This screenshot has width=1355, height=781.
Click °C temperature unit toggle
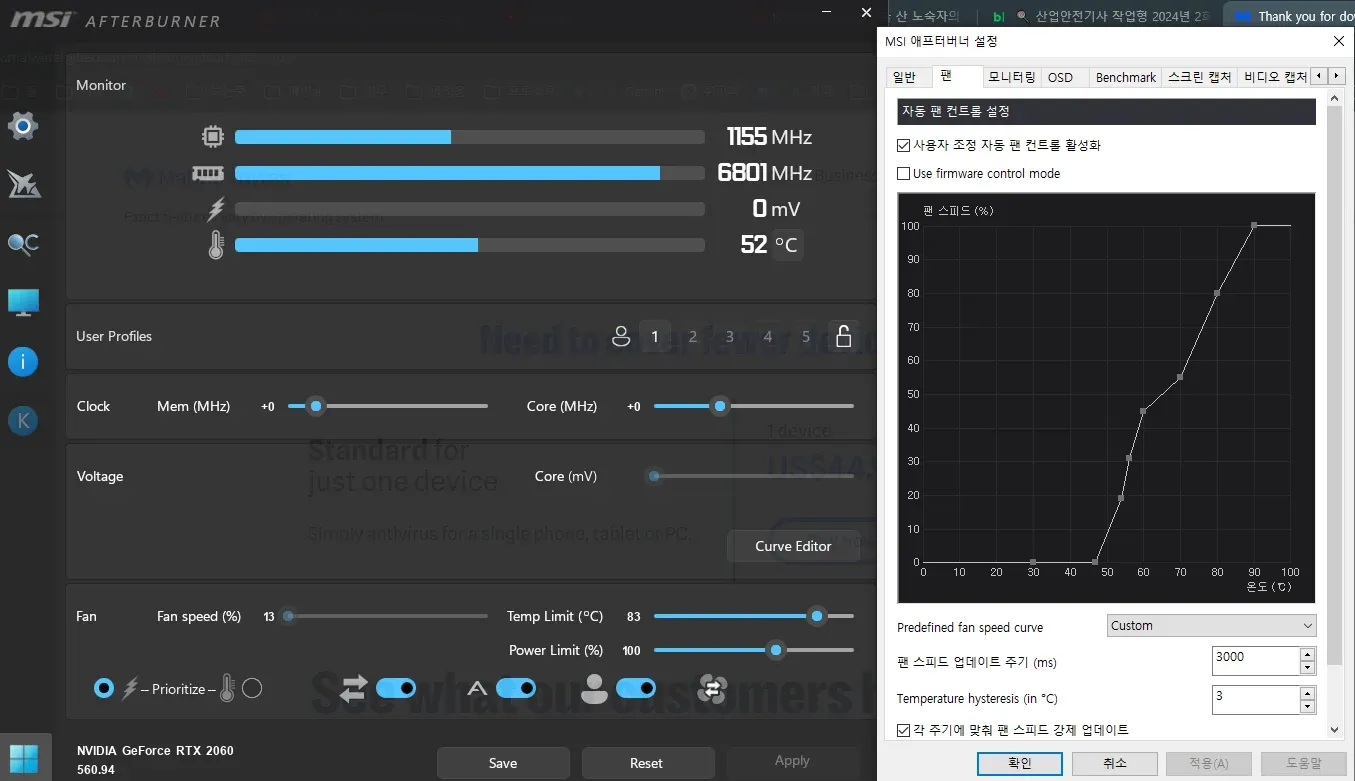click(x=787, y=245)
